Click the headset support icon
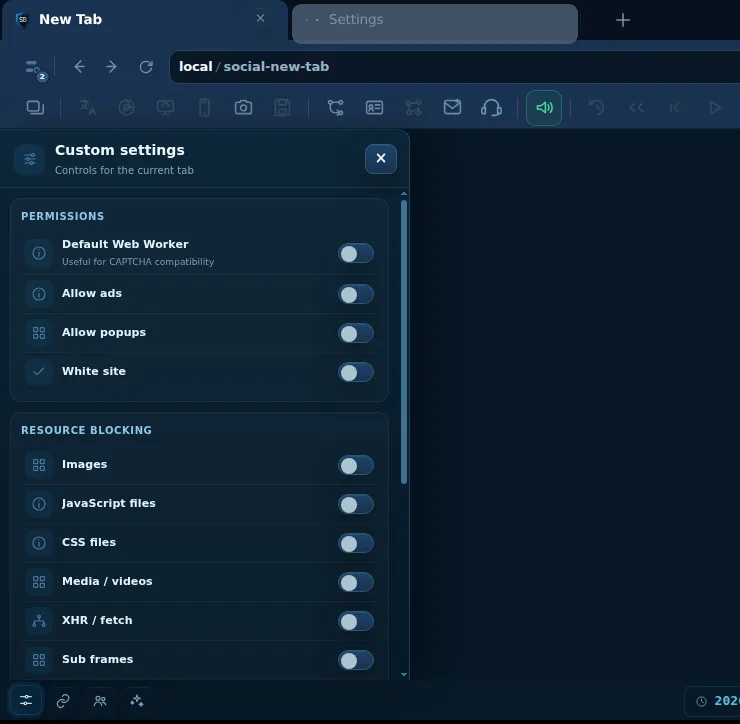Screen dimensions: 740x724 coord(491,108)
